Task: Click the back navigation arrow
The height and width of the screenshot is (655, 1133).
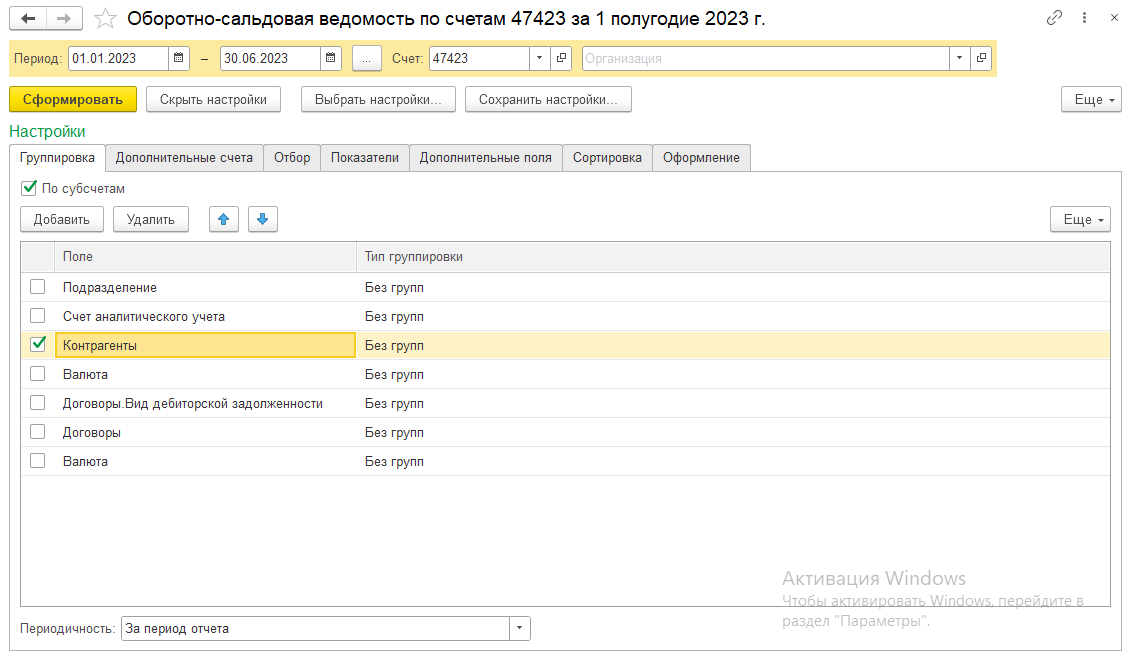Action: point(28,19)
